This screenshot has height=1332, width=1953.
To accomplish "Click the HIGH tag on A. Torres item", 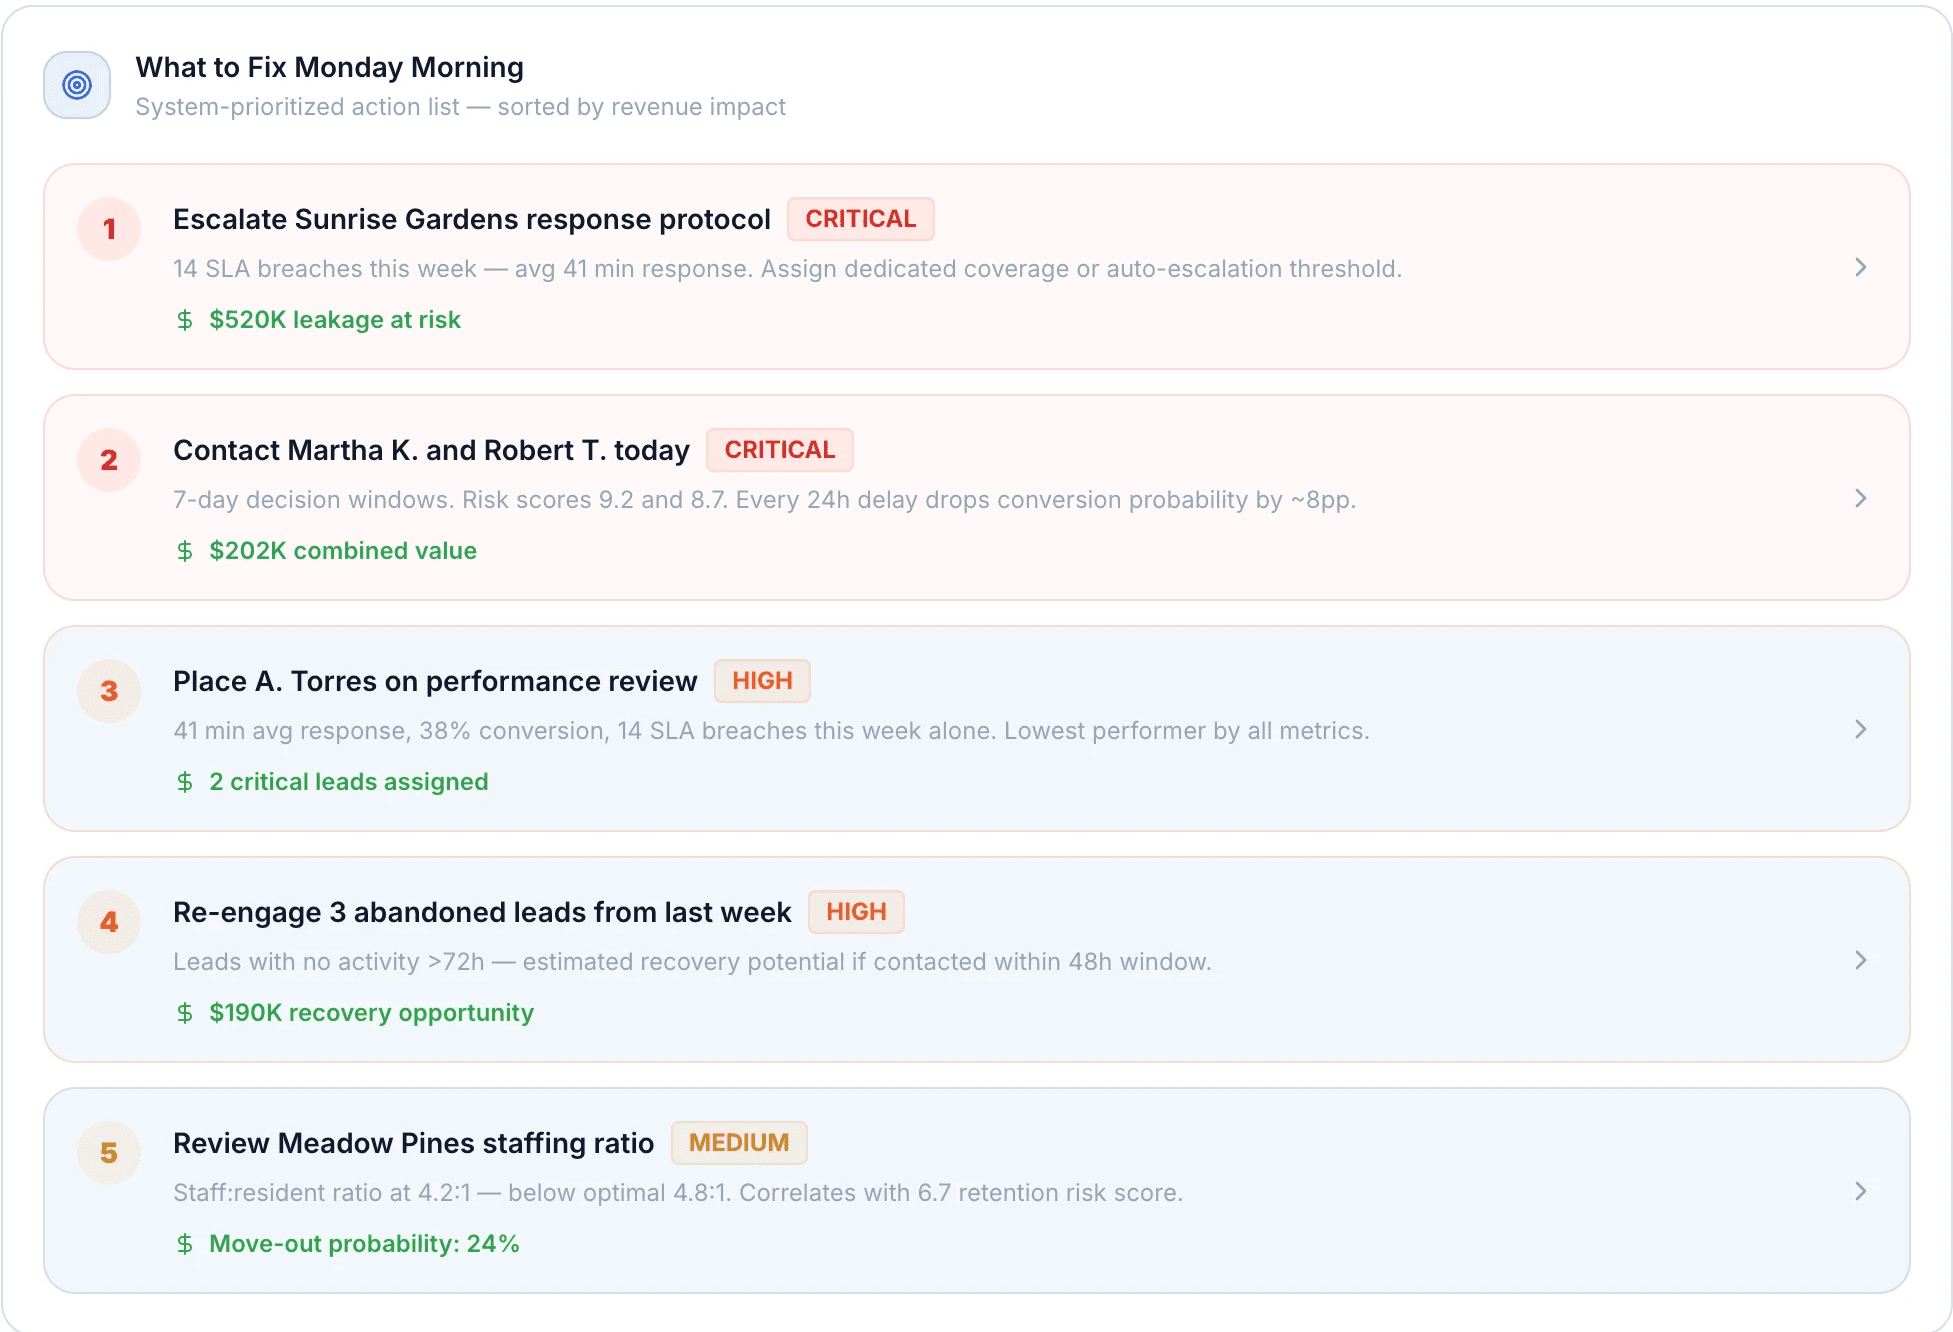I will coord(762,681).
